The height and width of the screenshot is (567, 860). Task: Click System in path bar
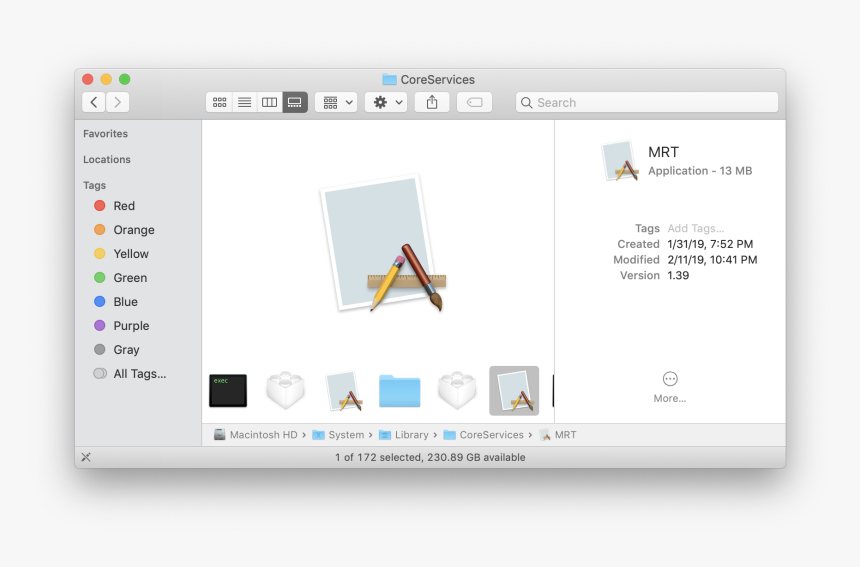[338, 435]
